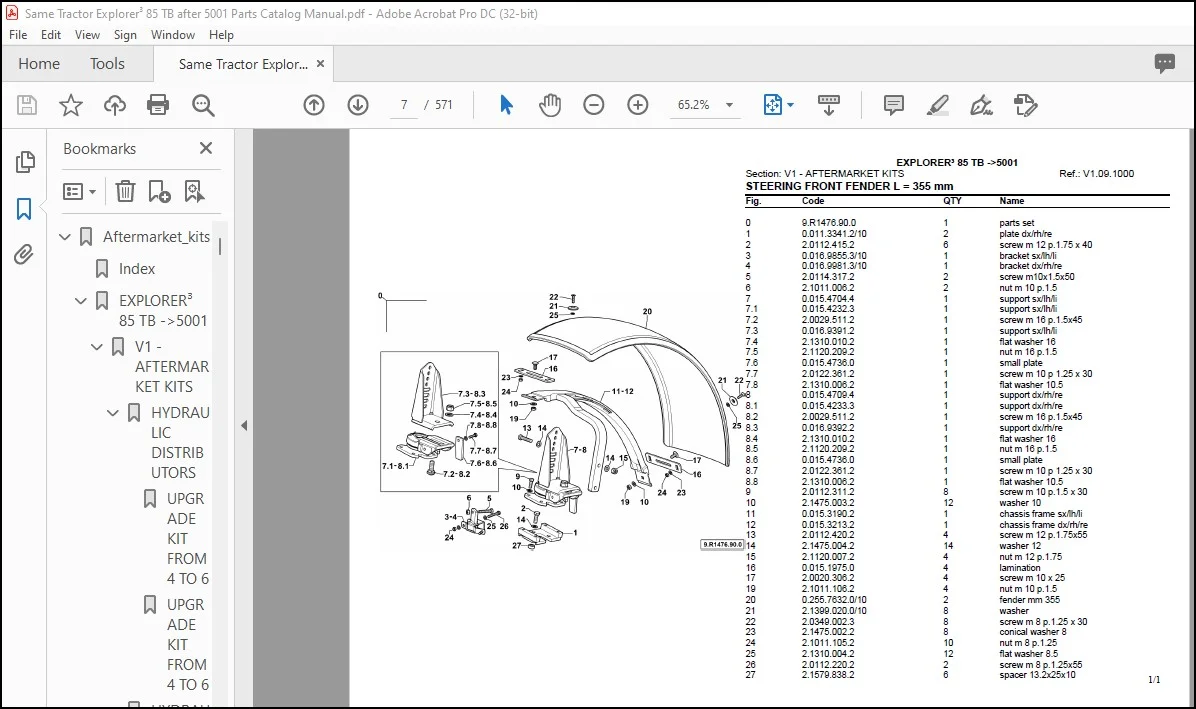The width and height of the screenshot is (1196, 709).
Task: Click the bookmarks panel scrollbar
Action: tap(220, 246)
